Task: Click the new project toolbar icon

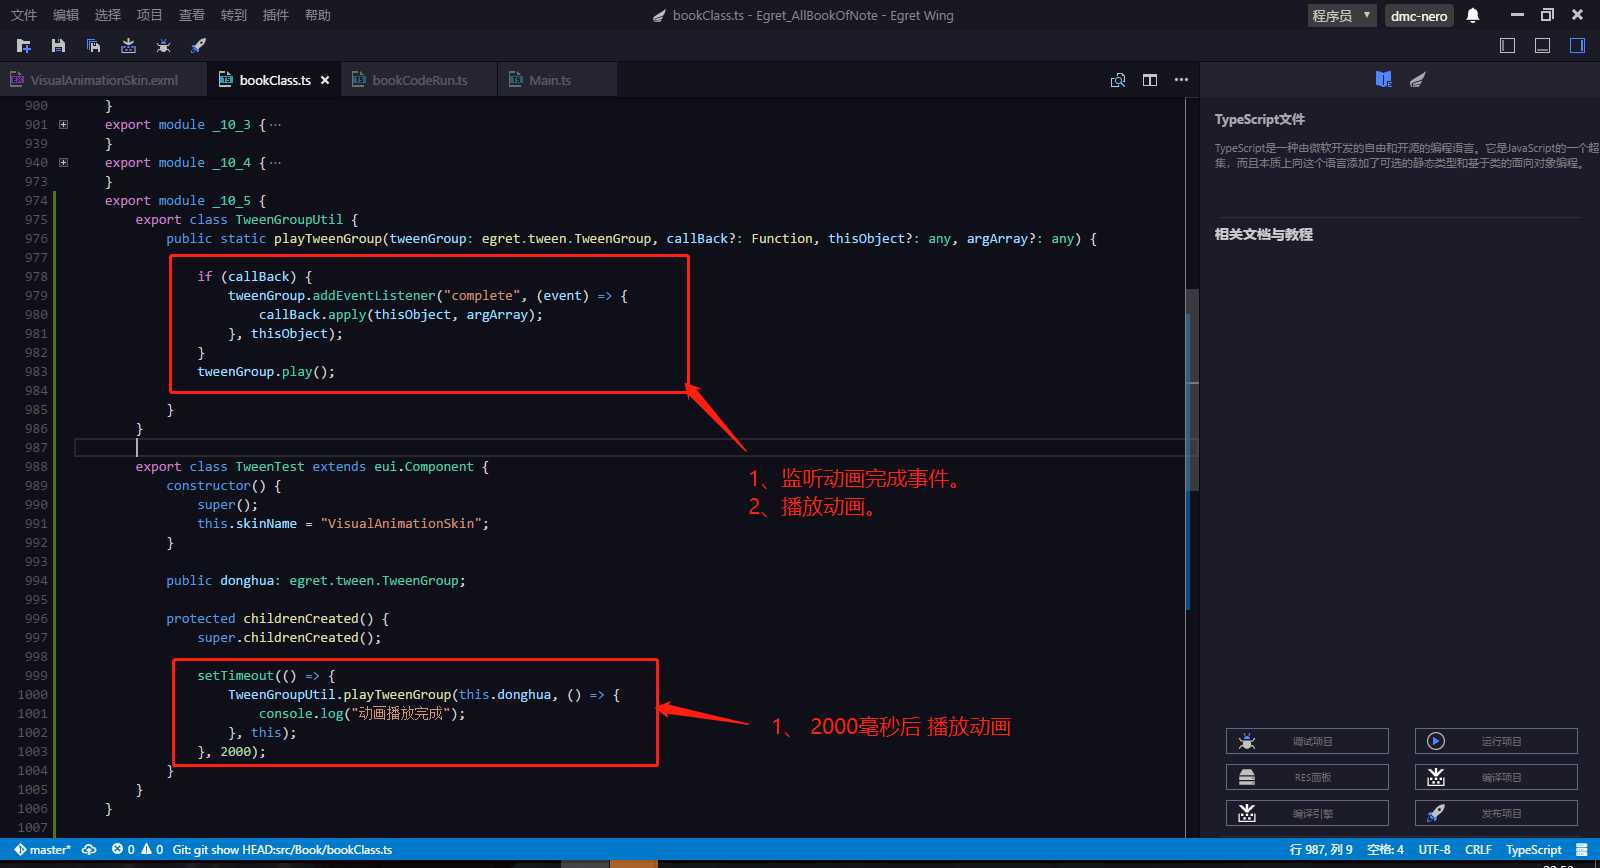Action: [24, 46]
